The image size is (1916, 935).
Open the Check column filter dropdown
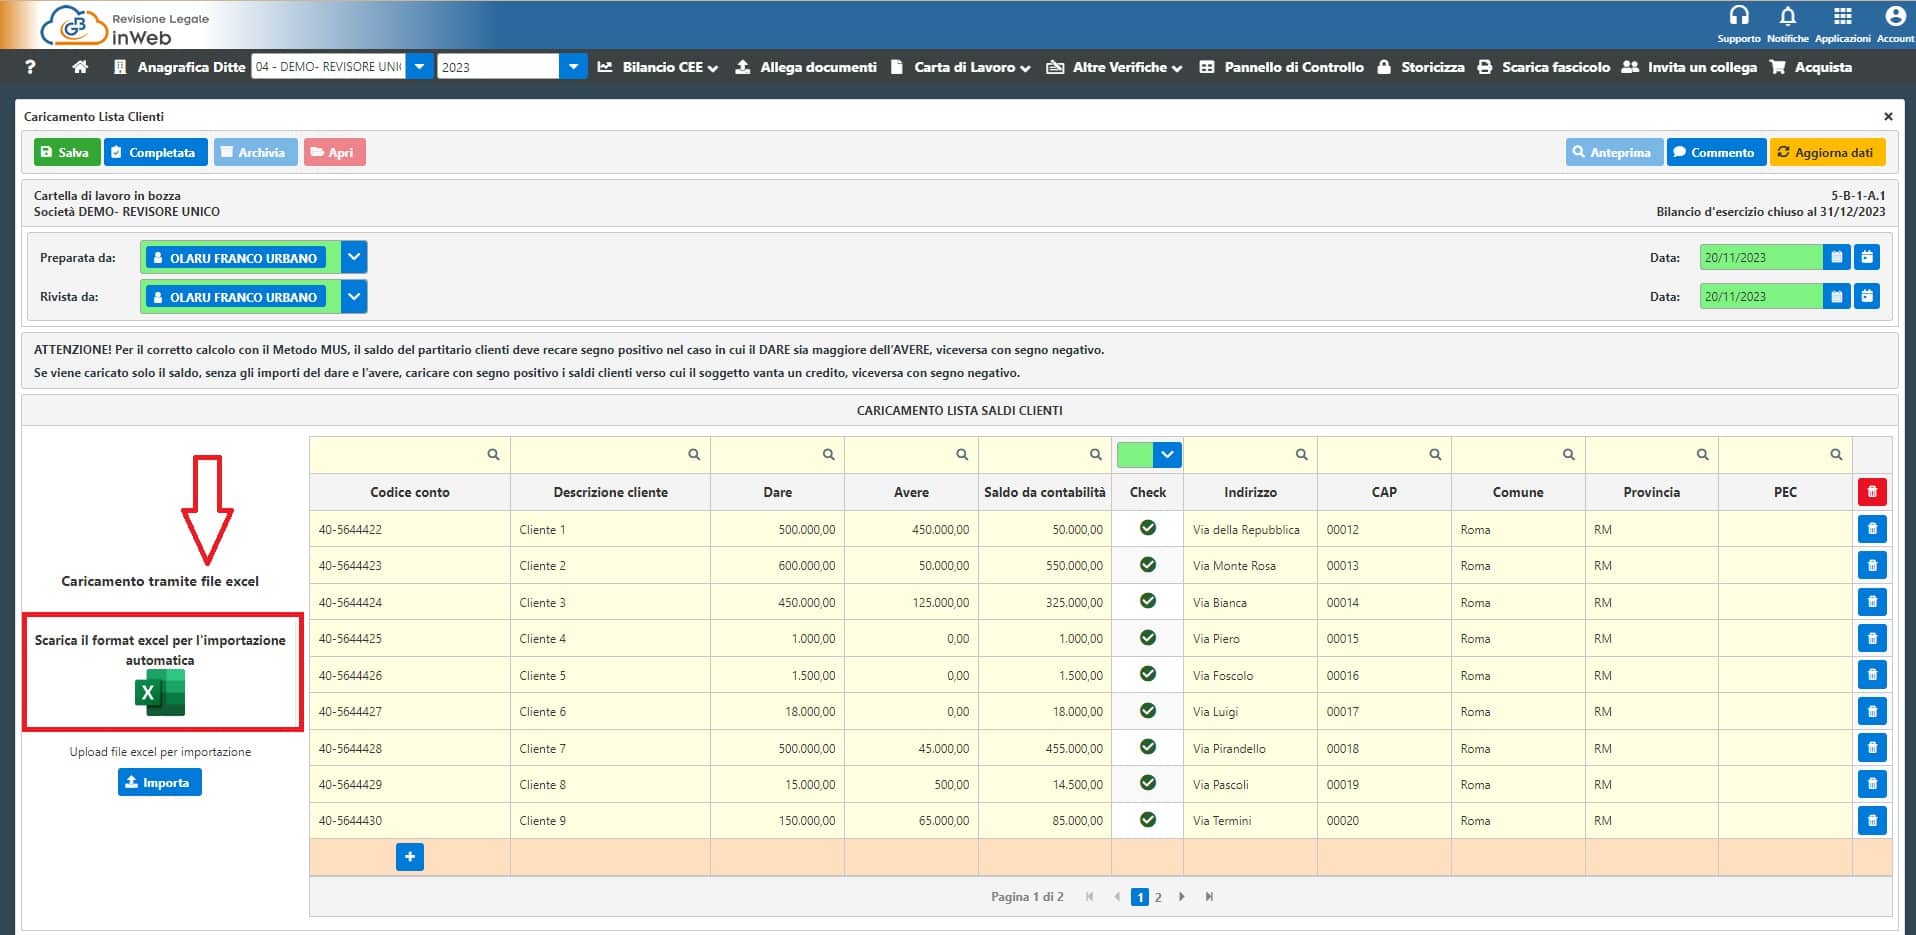pyautogui.click(x=1167, y=454)
